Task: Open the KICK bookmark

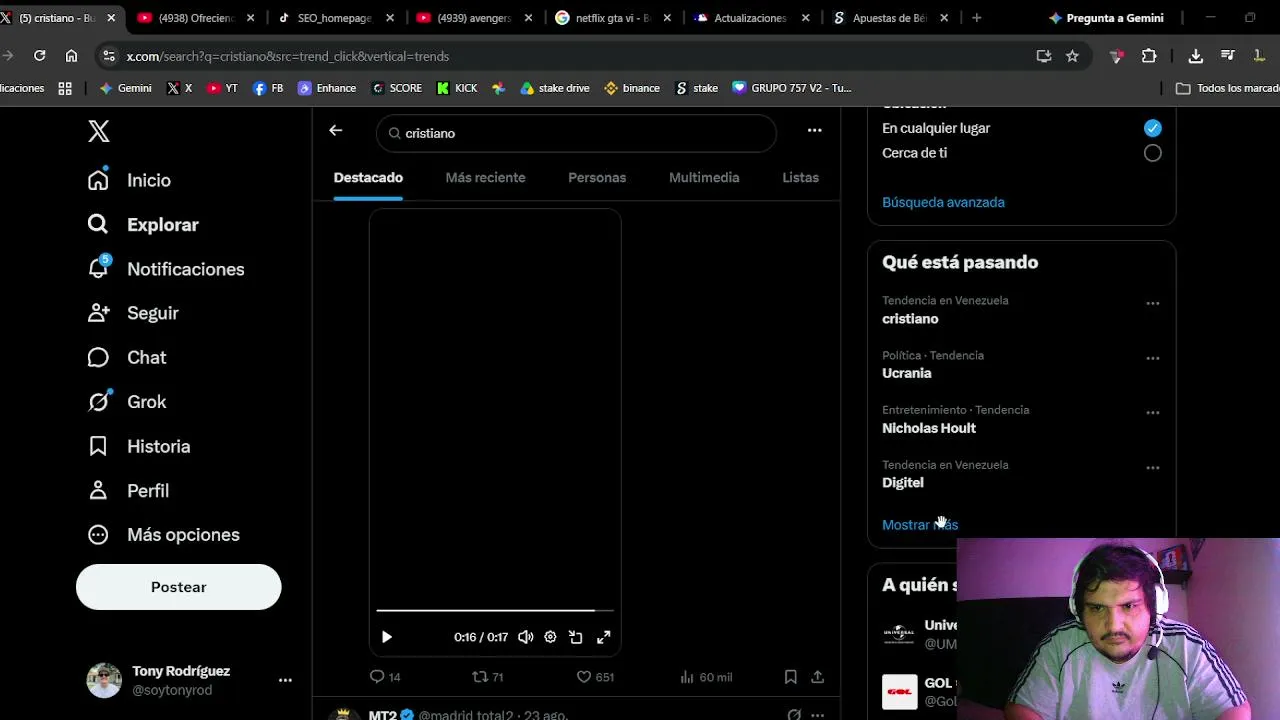Action: [x=457, y=88]
